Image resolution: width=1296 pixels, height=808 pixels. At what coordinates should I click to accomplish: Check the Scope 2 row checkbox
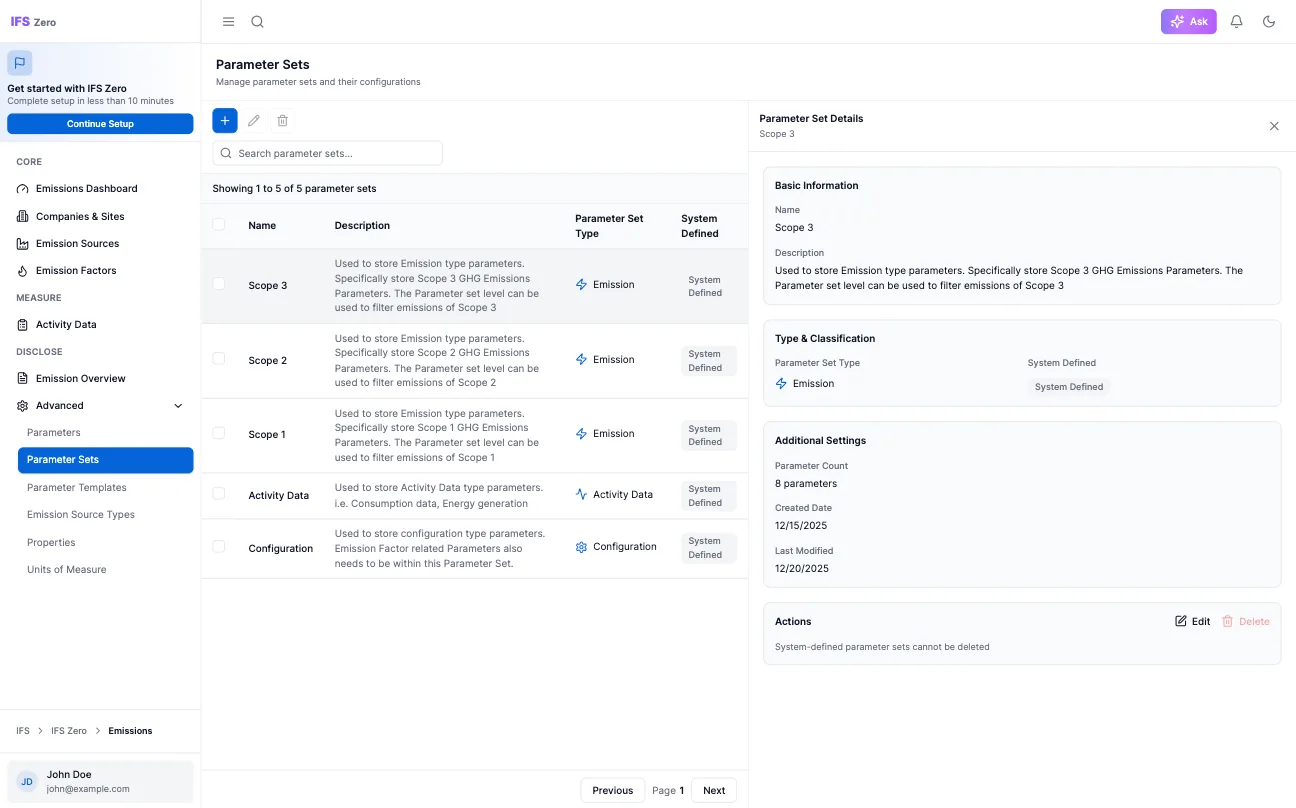pos(219,359)
